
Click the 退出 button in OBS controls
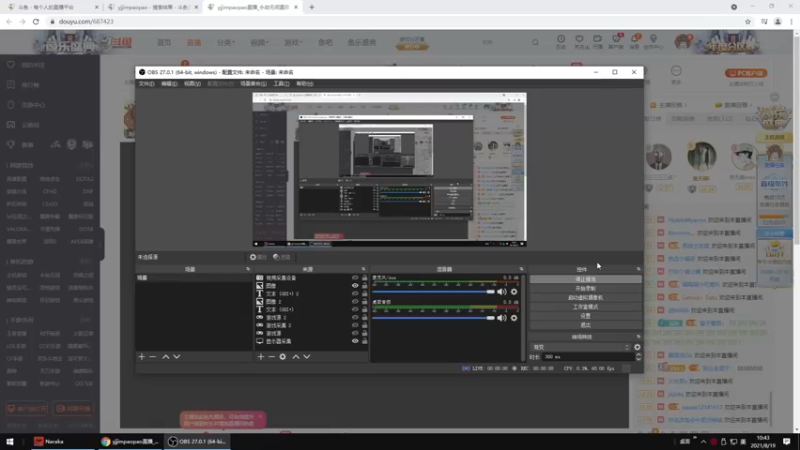(585, 325)
